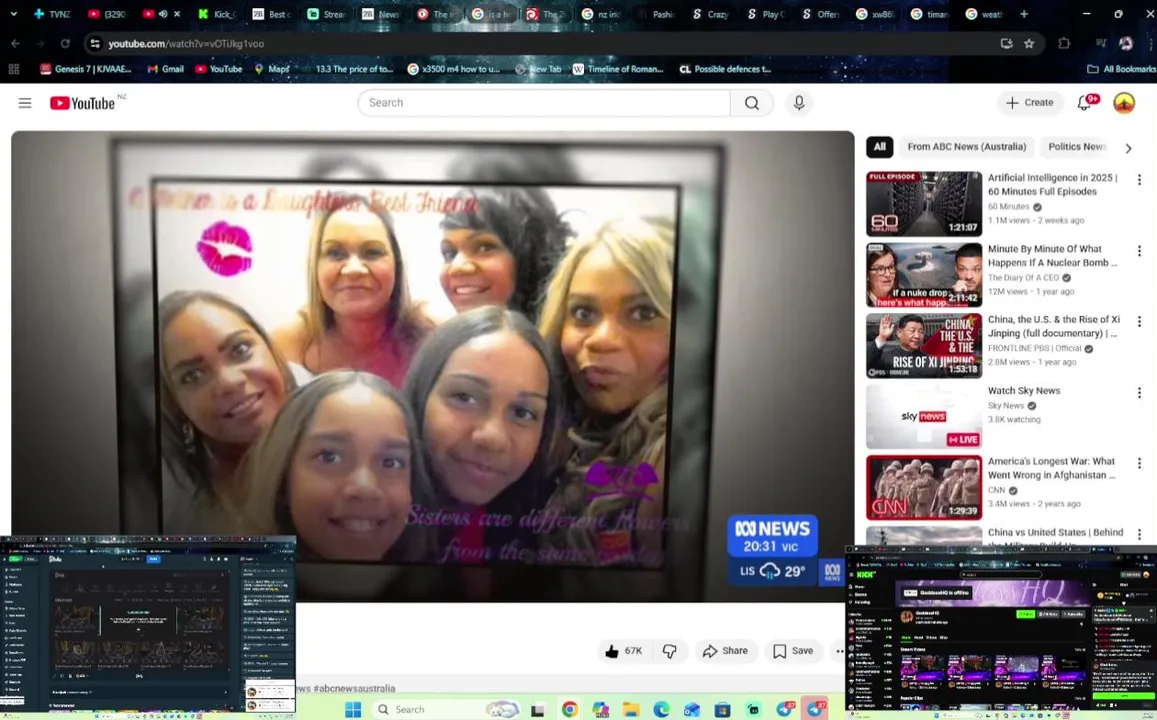The image size is (1157, 720).
Task: Dislike the video with thumbs down
Action: tap(669, 651)
